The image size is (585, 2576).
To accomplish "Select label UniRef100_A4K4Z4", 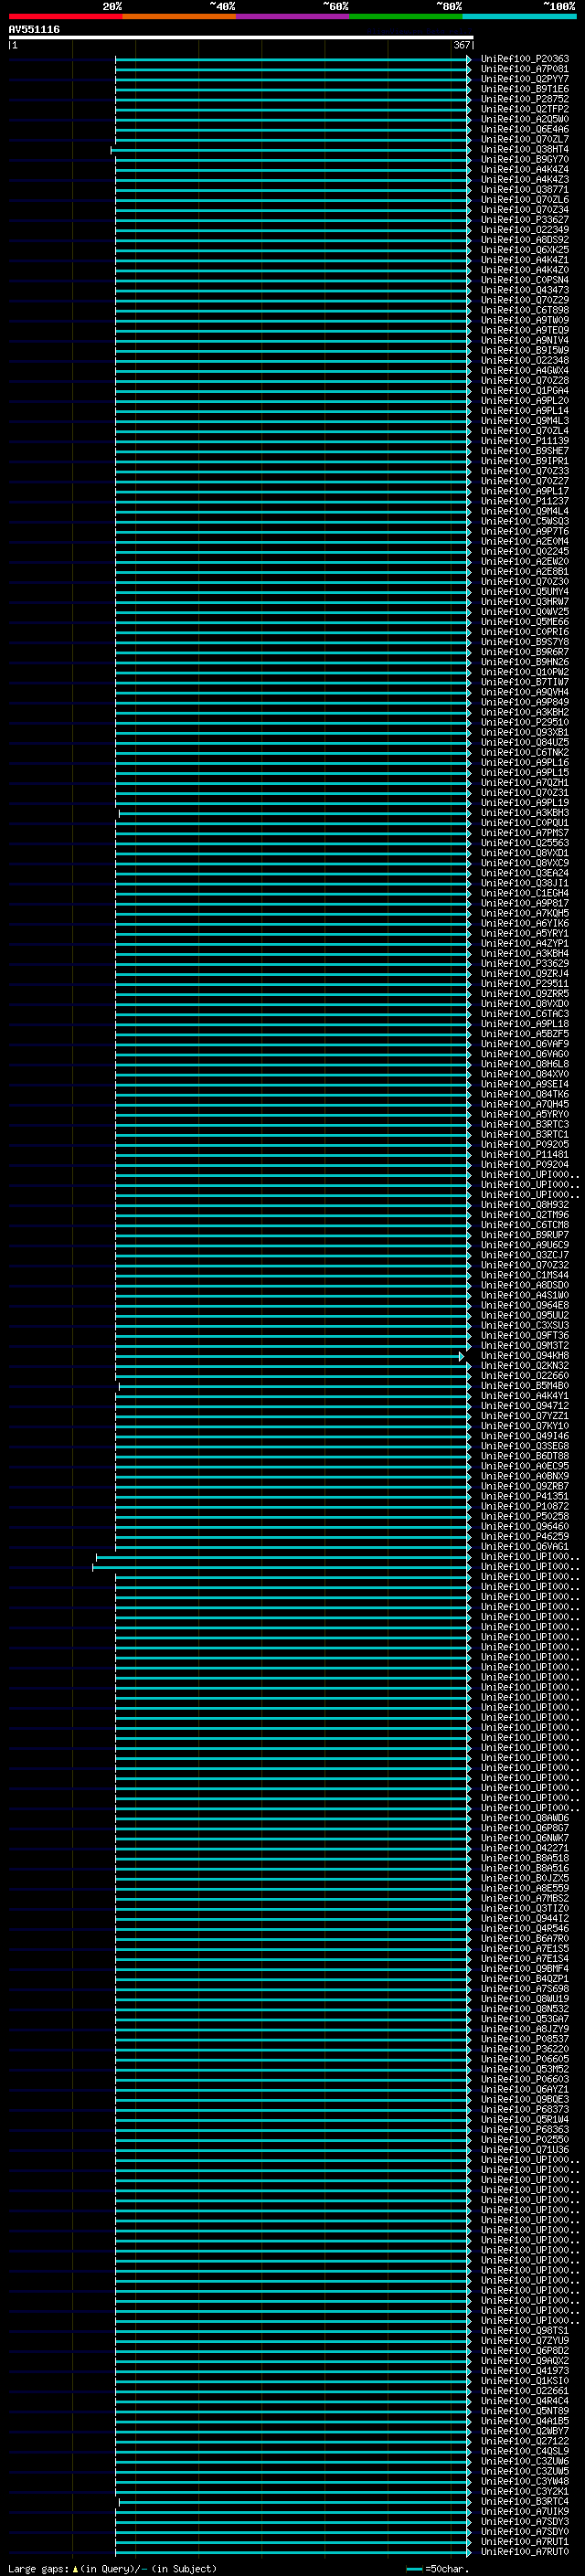I will pyautogui.click(x=525, y=169).
